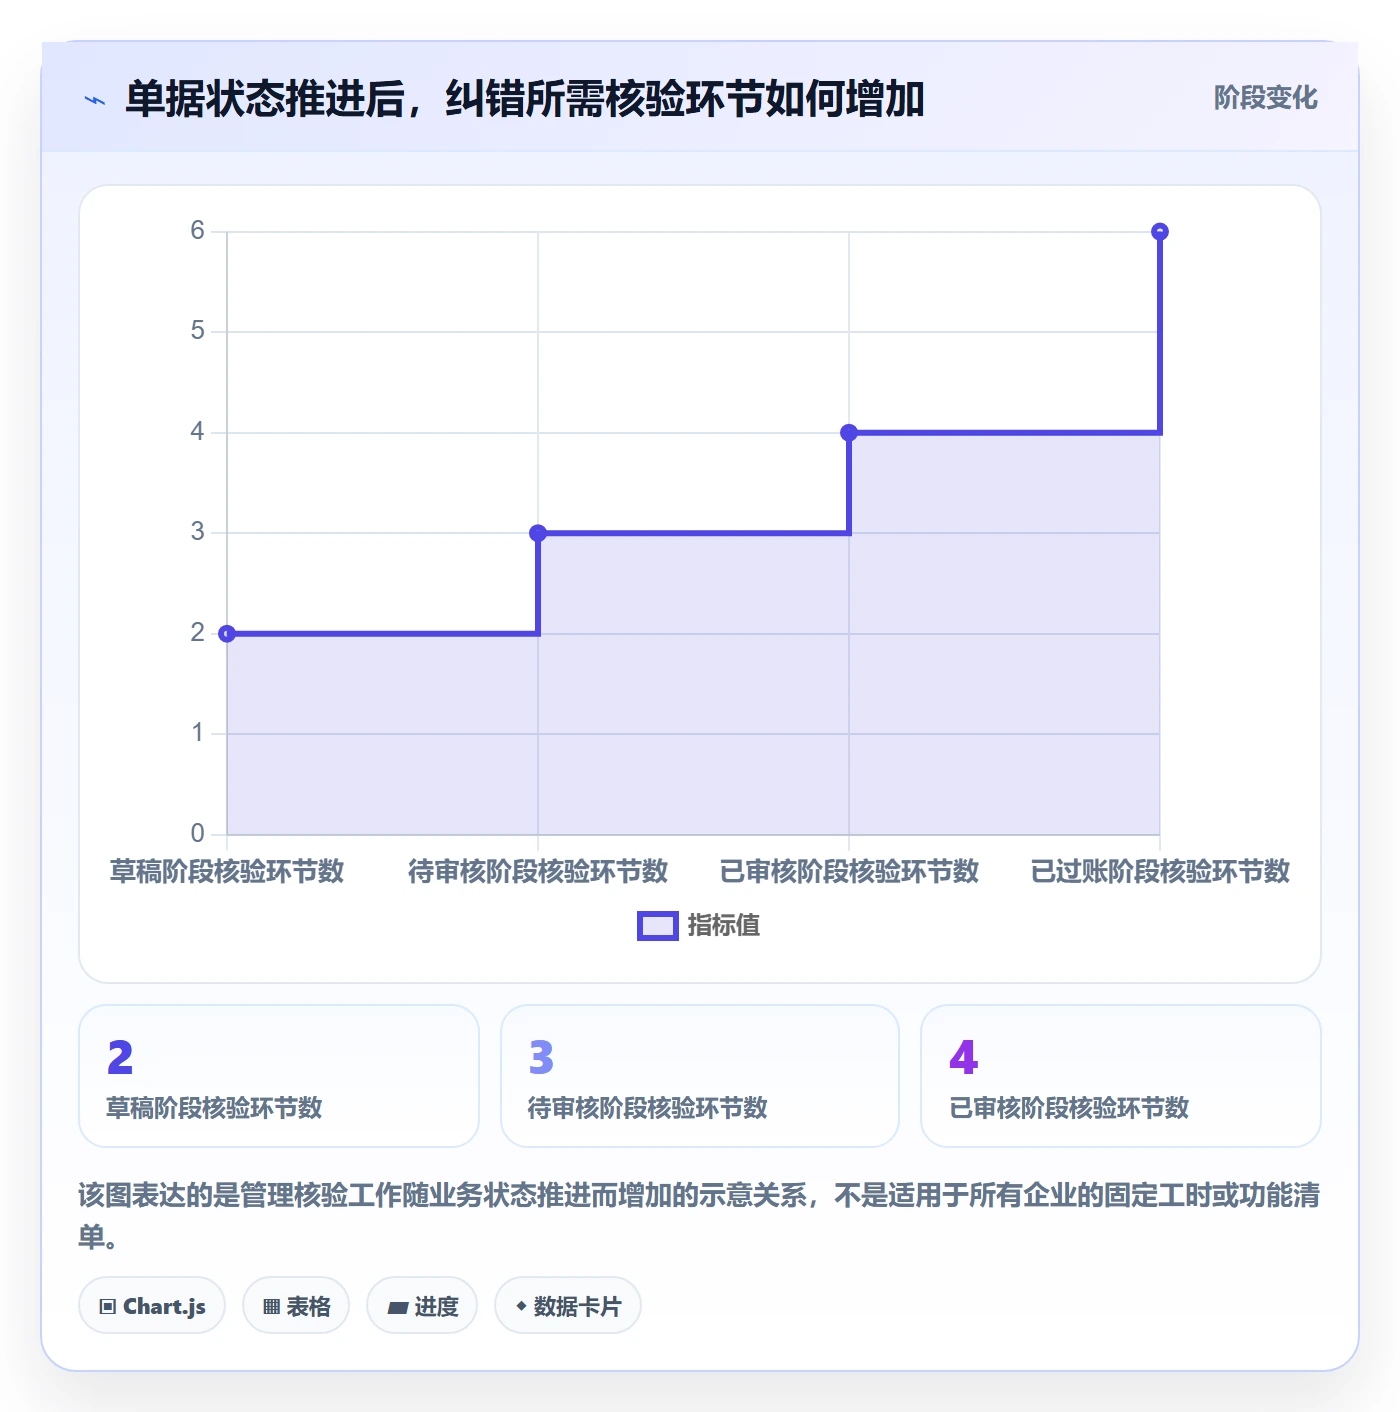The image size is (1400, 1412).
Task: Click the Chart.js tag
Action: point(152,1306)
